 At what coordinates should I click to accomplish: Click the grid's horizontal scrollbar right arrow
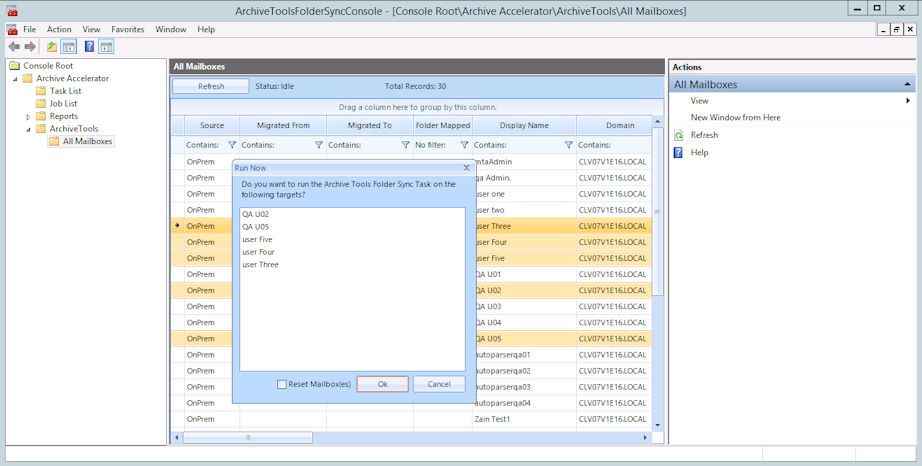click(645, 438)
